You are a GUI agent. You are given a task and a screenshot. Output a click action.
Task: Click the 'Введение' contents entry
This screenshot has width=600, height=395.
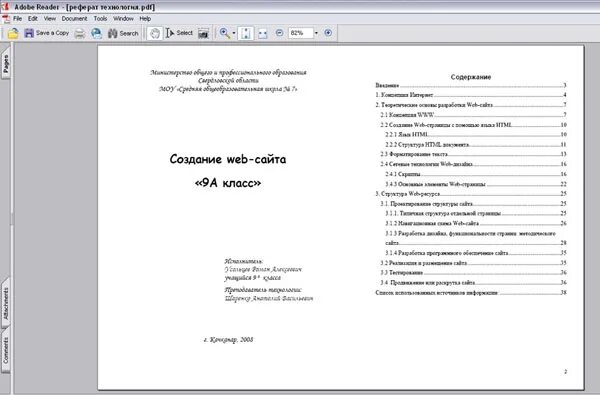point(471,85)
